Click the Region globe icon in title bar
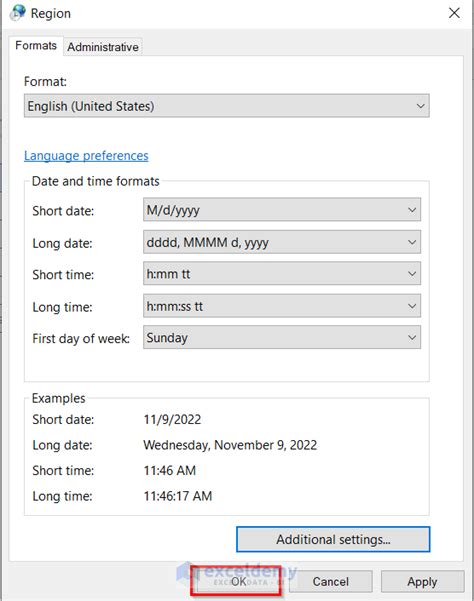This screenshot has height=601, width=474. (18, 13)
